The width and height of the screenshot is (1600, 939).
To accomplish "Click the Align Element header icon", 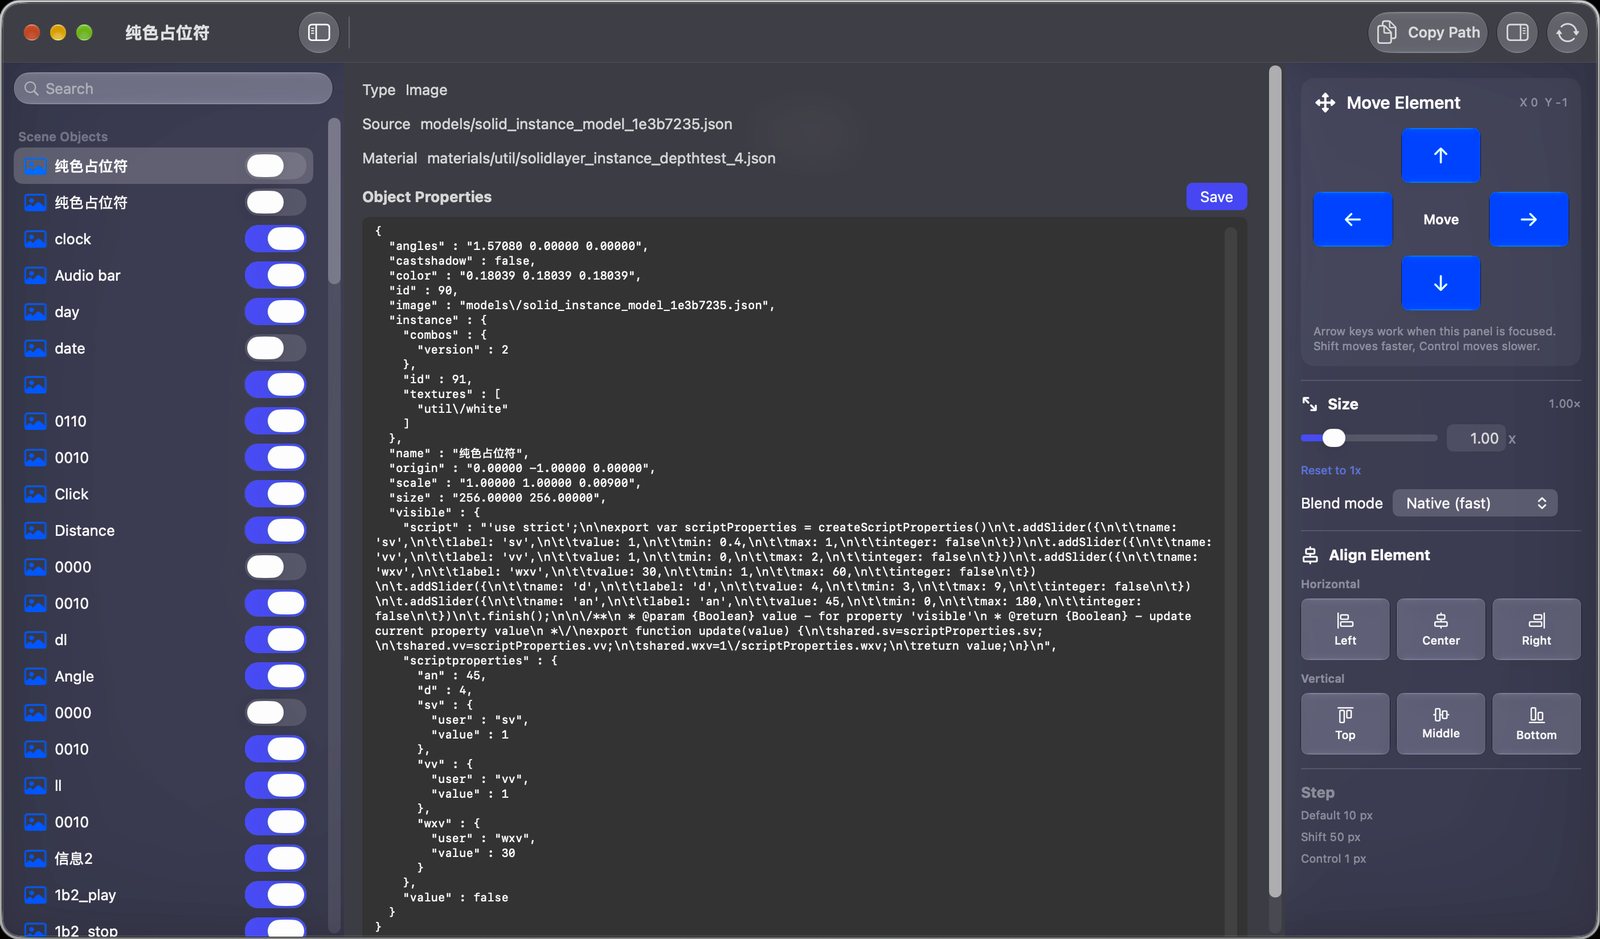I will 1310,555.
